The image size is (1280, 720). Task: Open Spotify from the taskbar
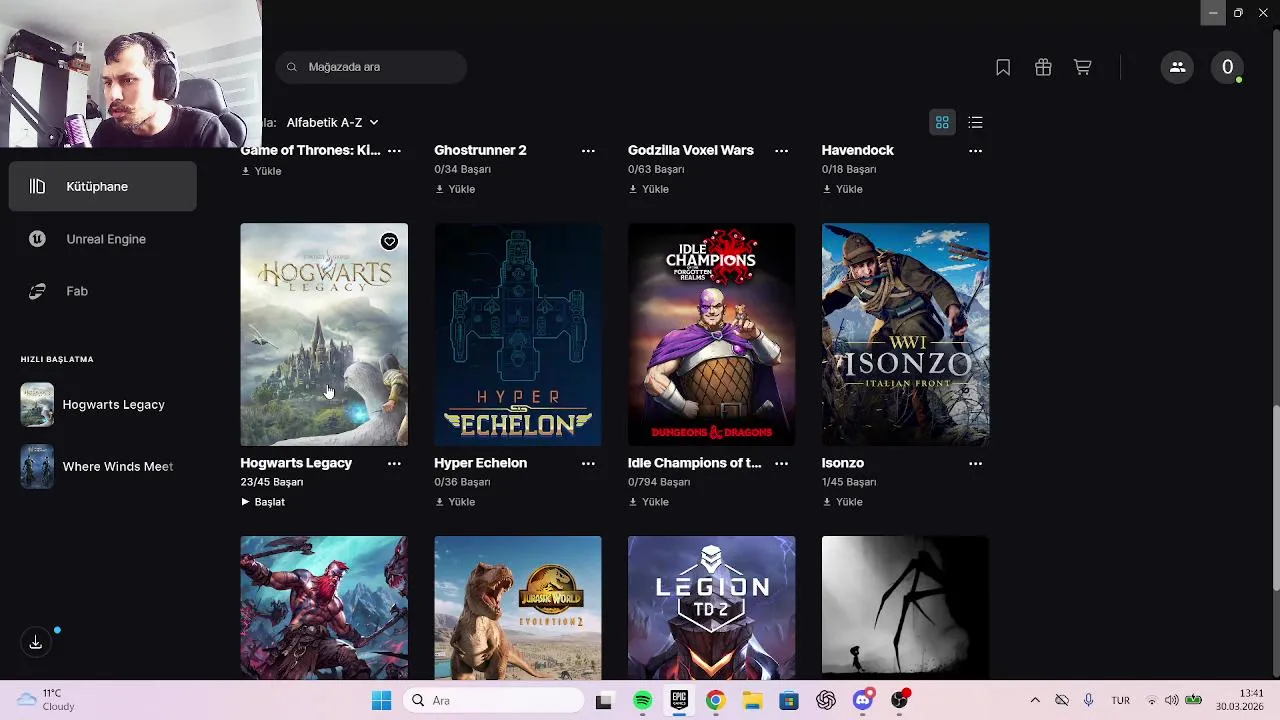click(x=643, y=701)
